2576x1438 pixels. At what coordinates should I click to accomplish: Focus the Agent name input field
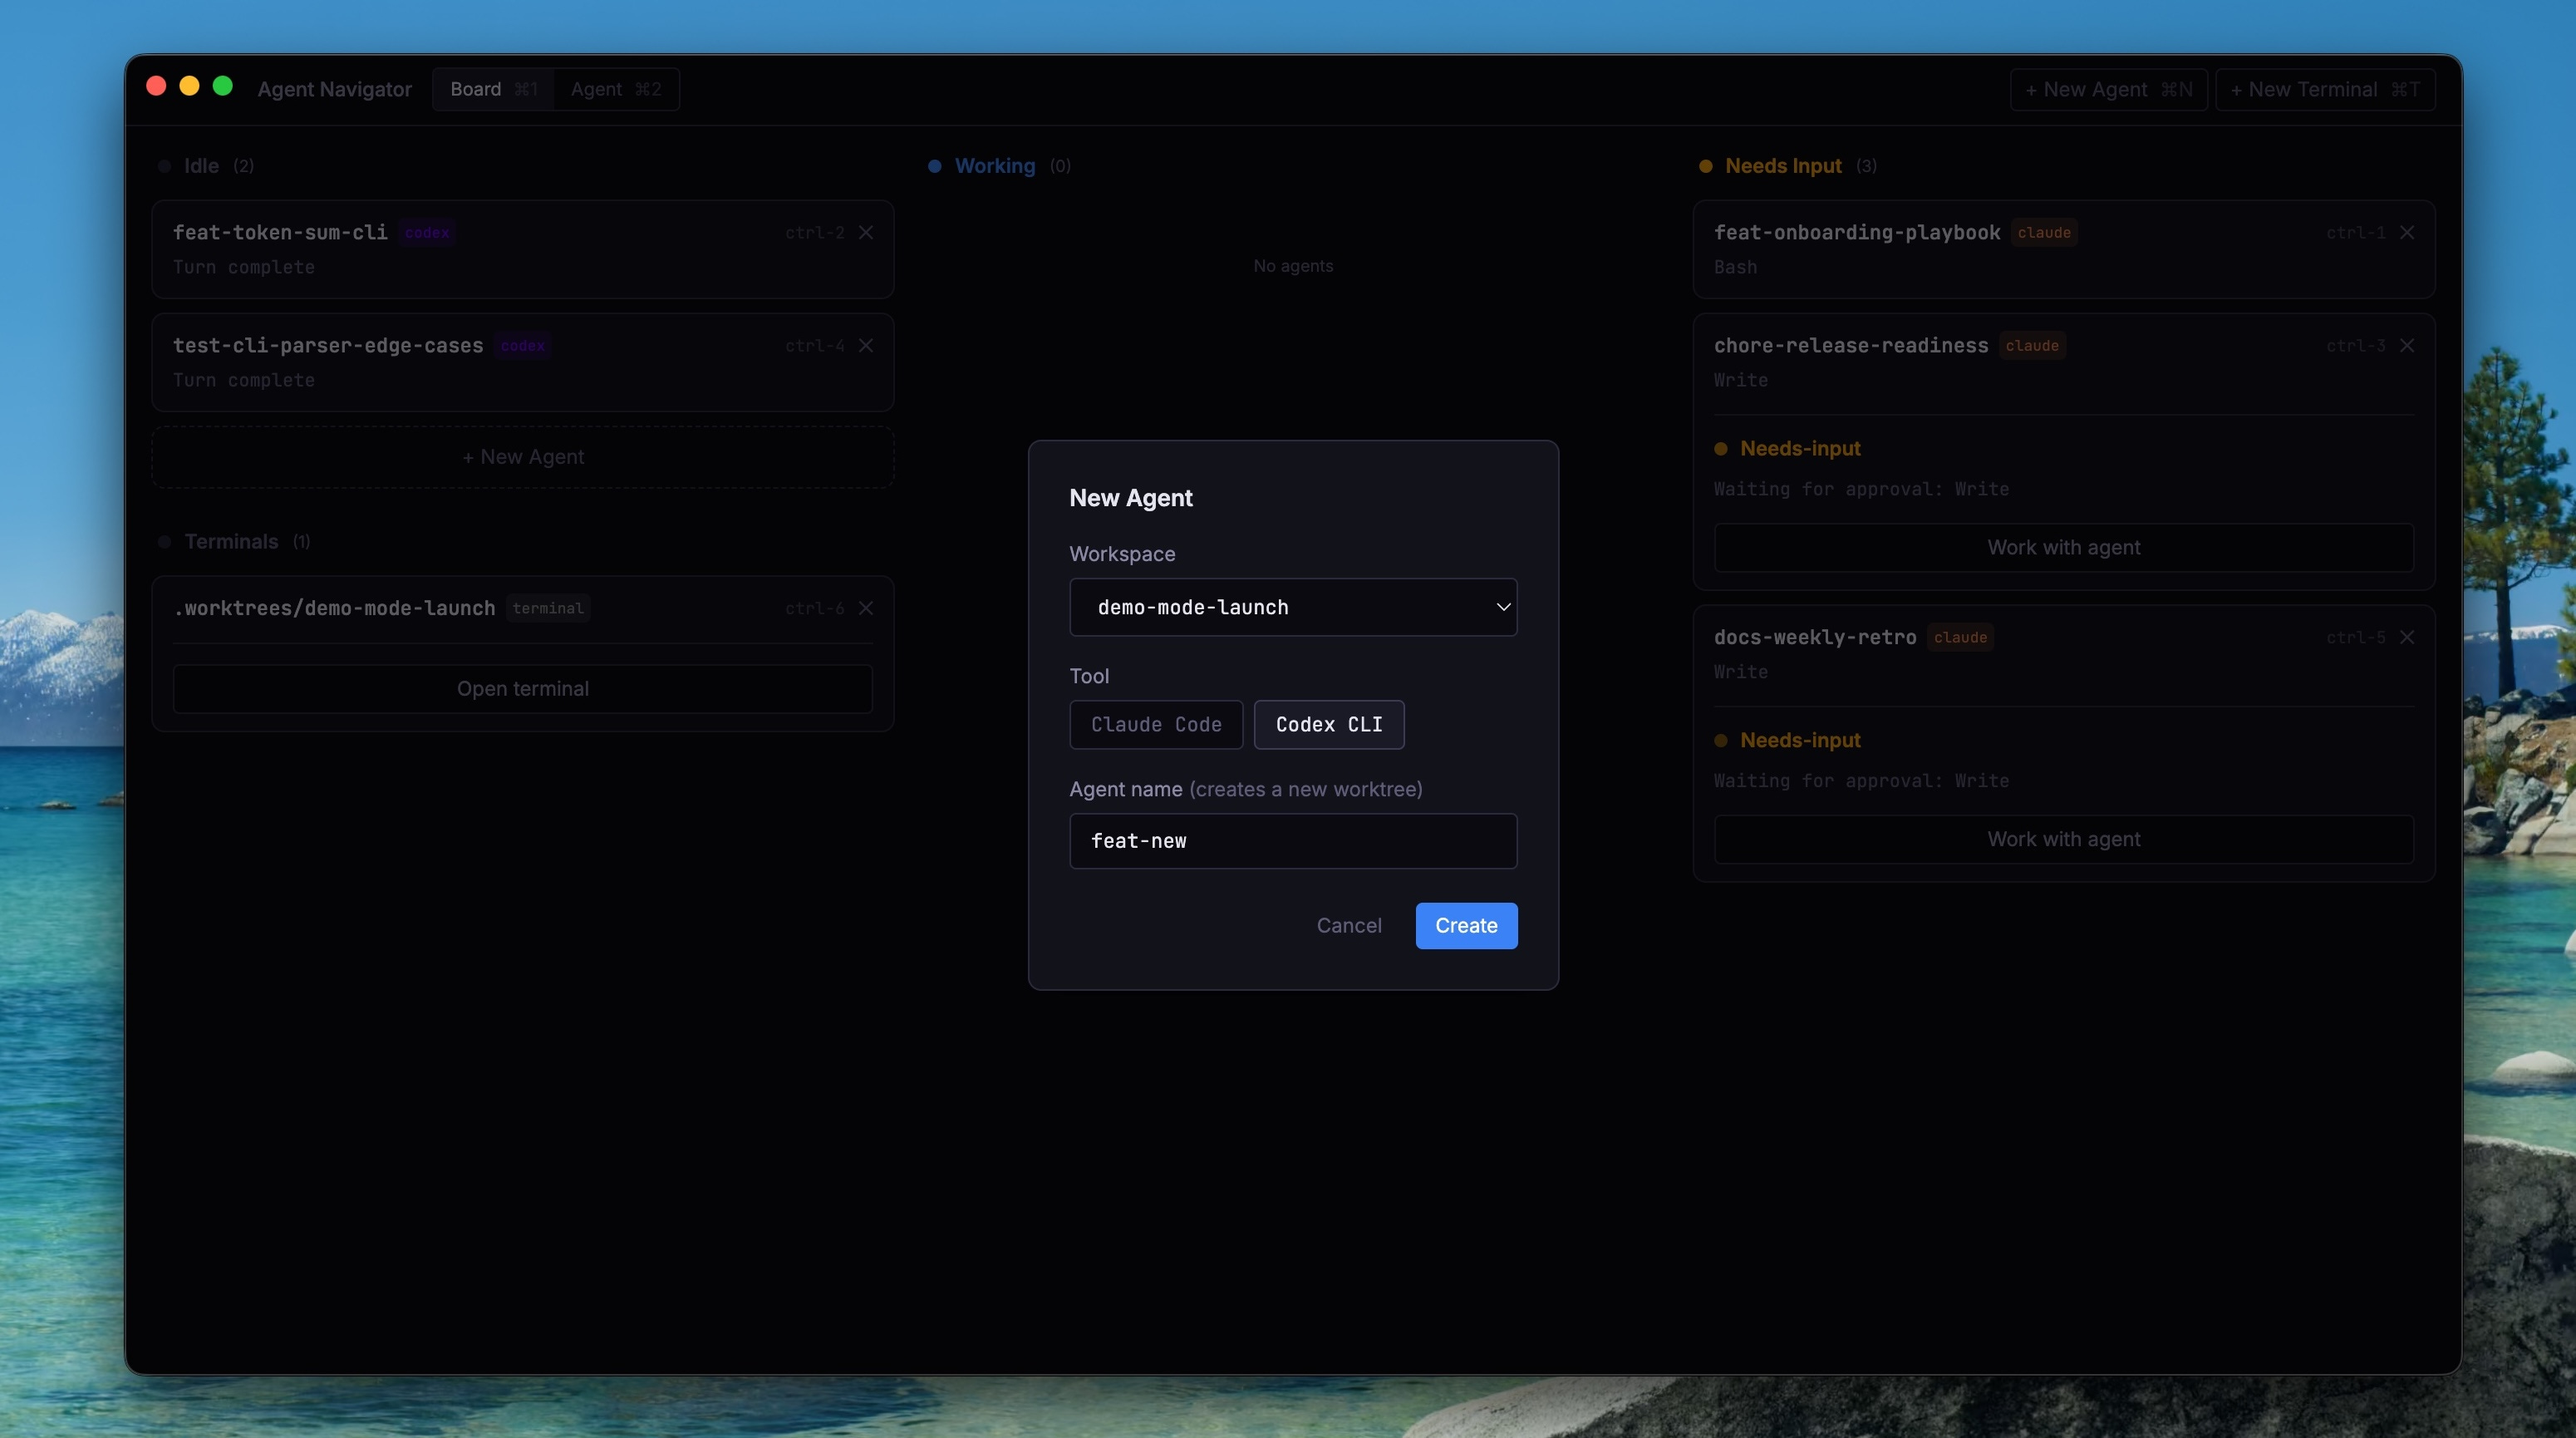(1292, 841)
